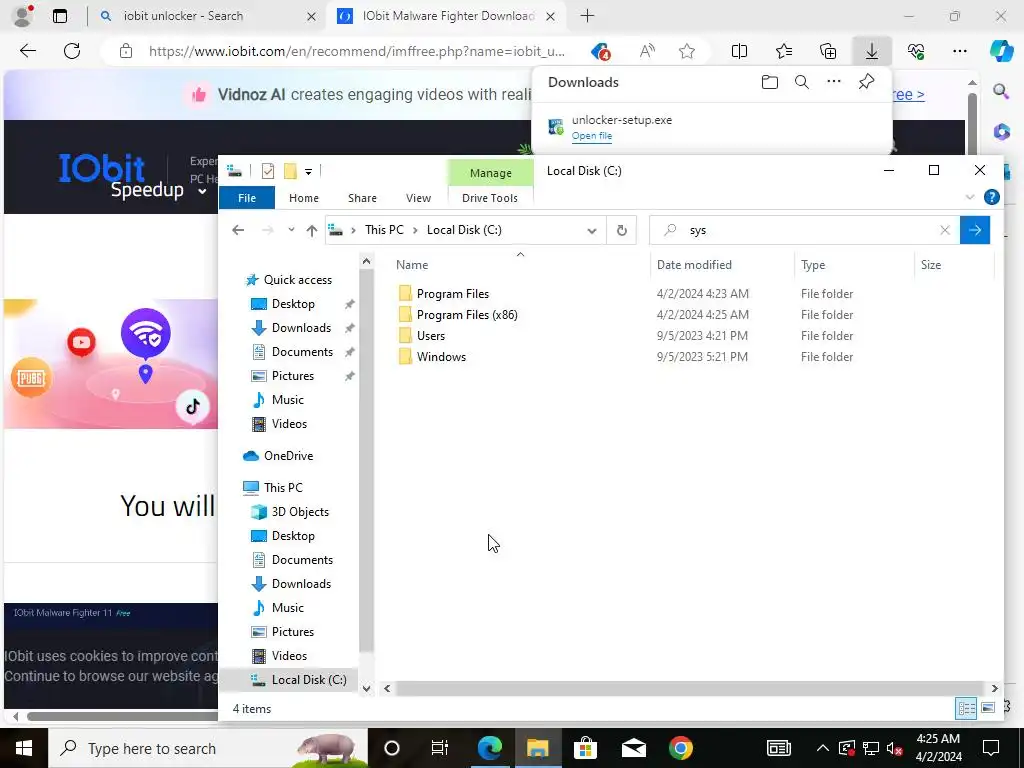This screenshot has width=1024, height=768.
Task: Open the Edge profile avatar icon
Action: pos(23,16)
